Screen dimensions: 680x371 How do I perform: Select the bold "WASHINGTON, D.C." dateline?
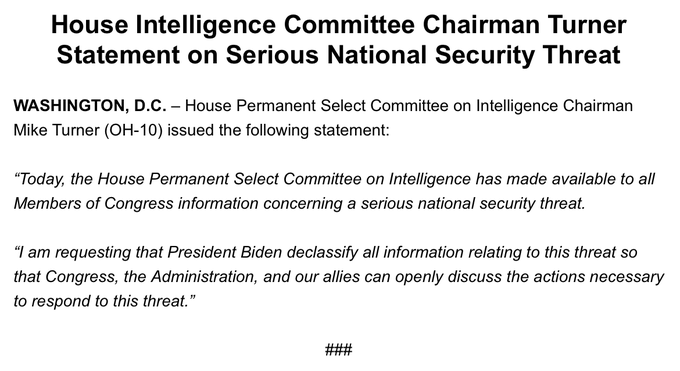(90, 106)
